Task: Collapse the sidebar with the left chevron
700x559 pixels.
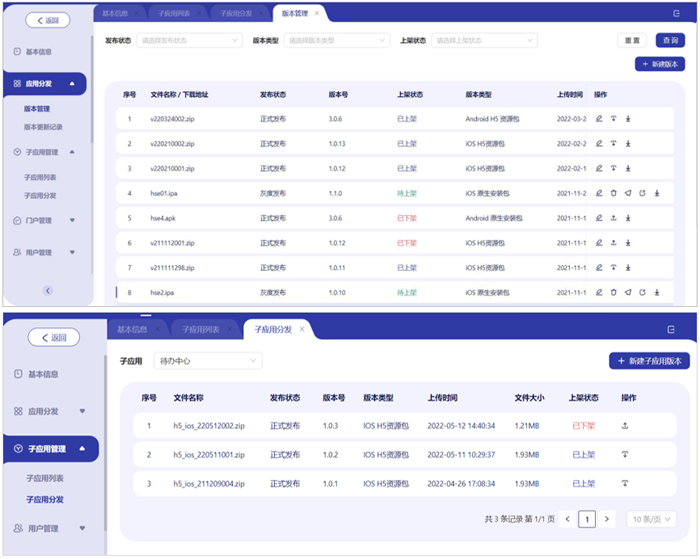Action: click(x=47, y=290)
